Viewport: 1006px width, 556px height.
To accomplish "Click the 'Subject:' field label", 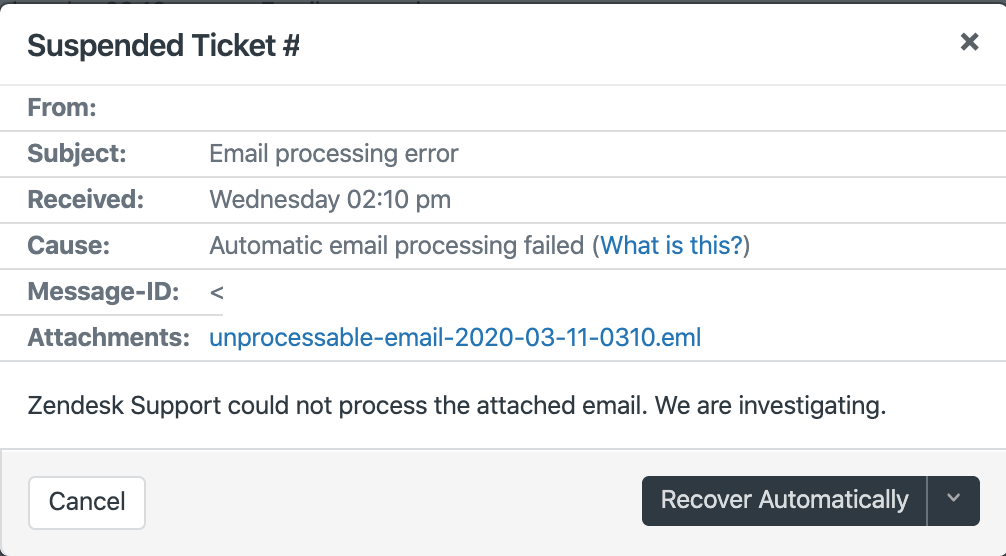I will point(77,154).
